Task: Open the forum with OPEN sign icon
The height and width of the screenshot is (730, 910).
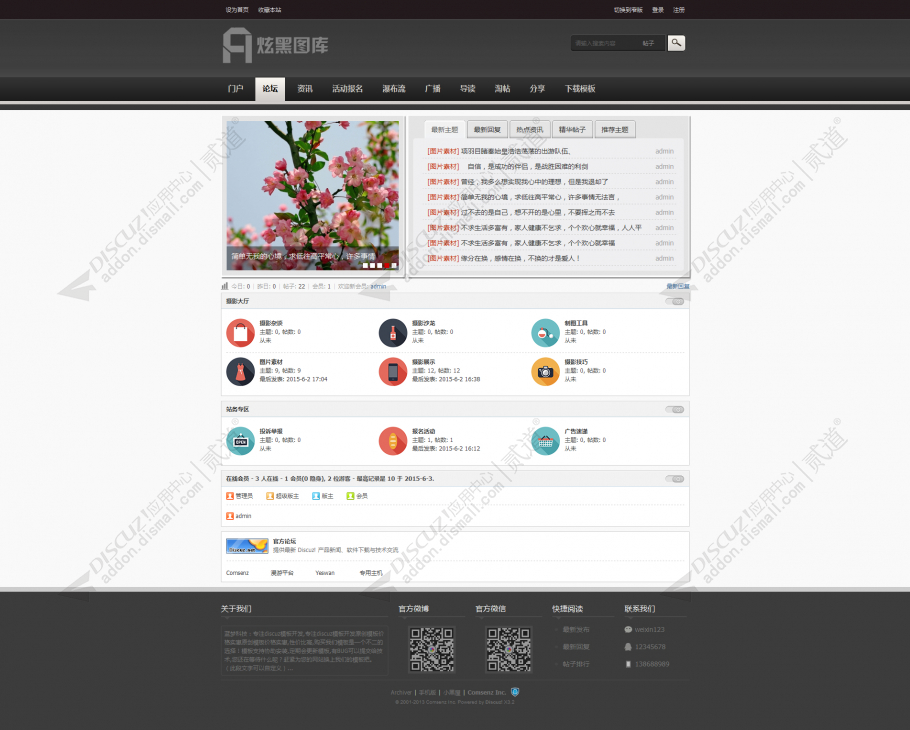Action: pos(240,441)
